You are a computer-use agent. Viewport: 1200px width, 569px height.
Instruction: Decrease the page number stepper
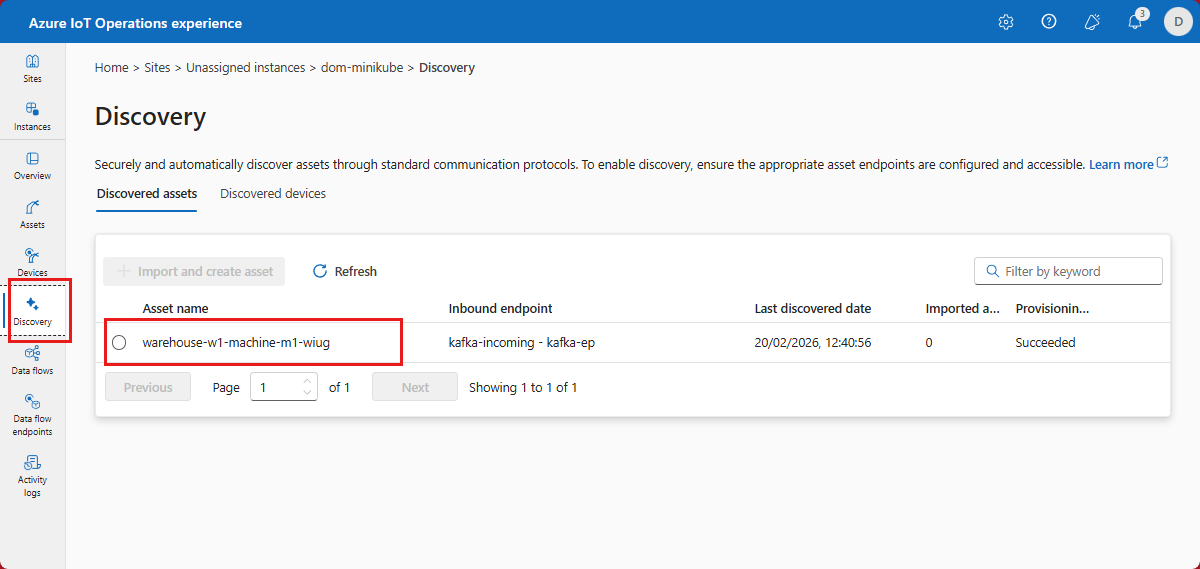pyautogui.click(x=308, y=393)
